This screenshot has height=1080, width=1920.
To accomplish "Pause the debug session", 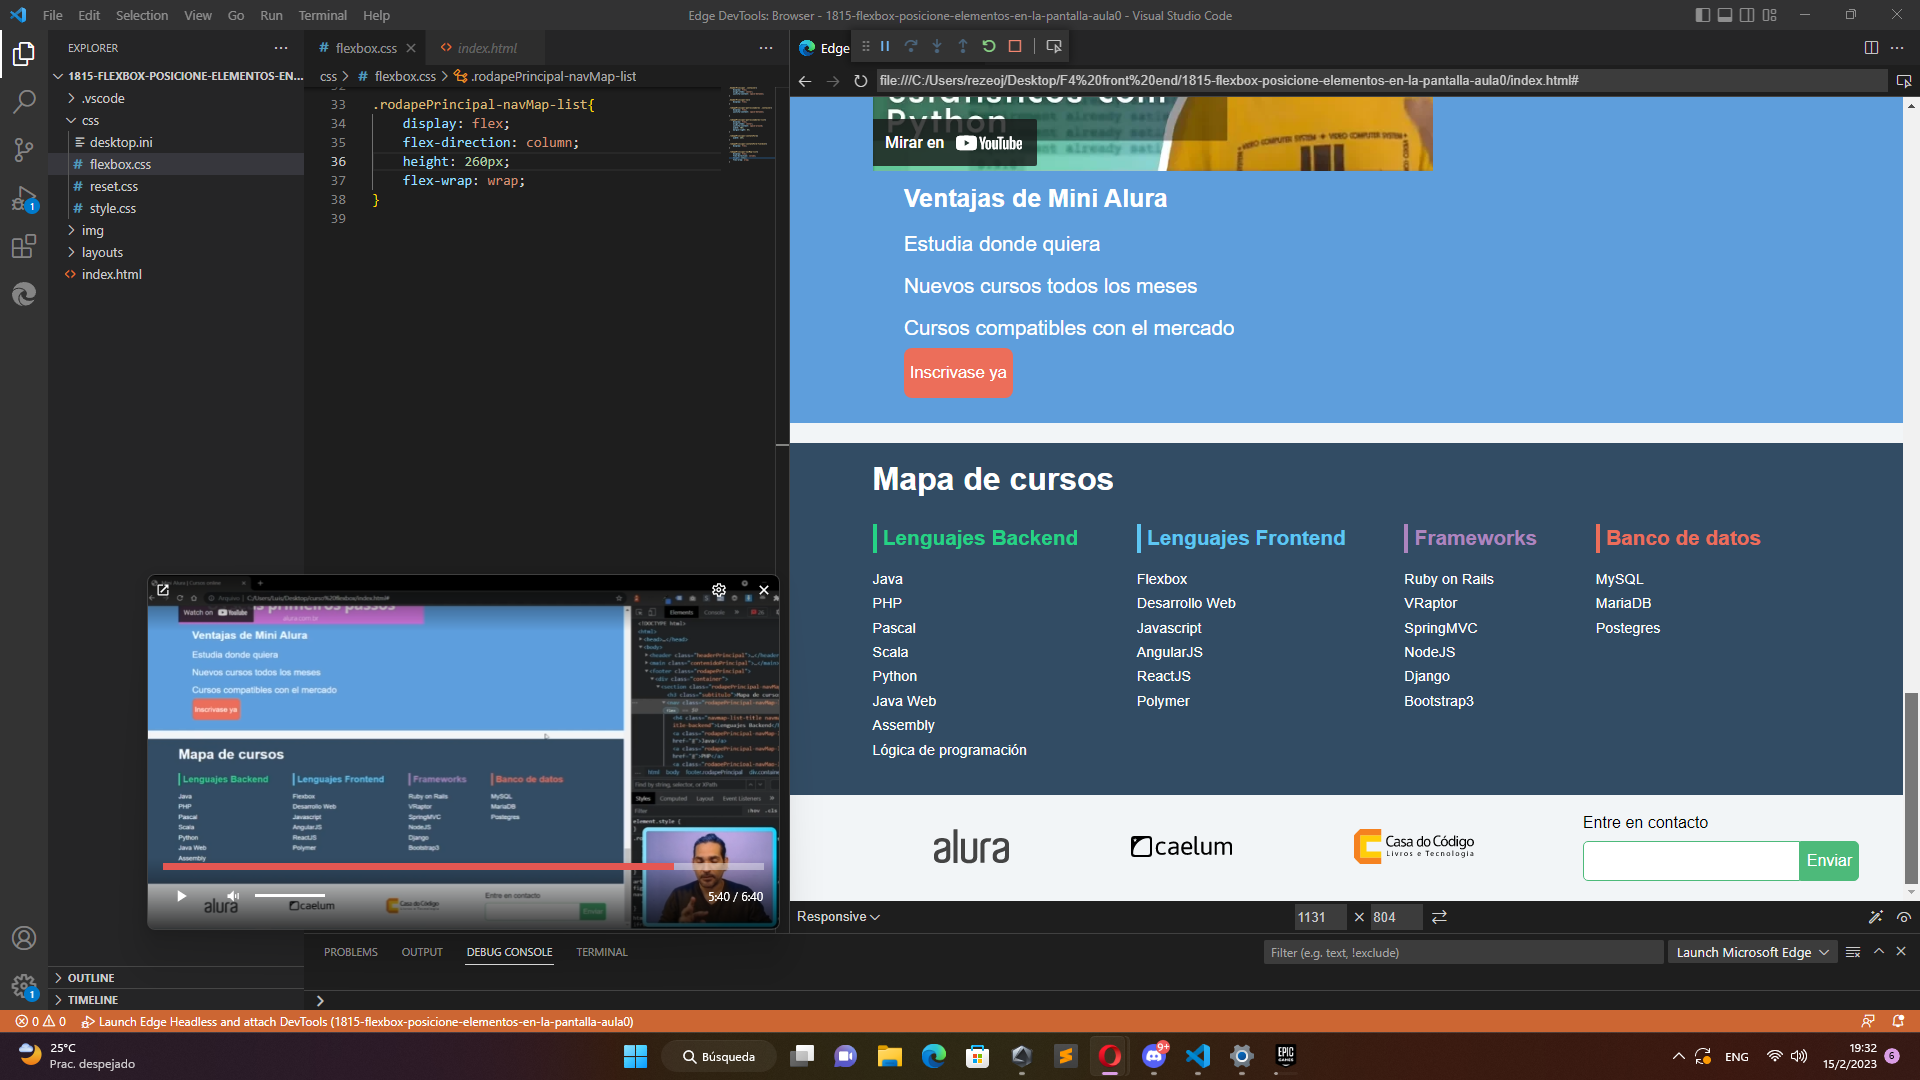I will (x=885, y=46).
